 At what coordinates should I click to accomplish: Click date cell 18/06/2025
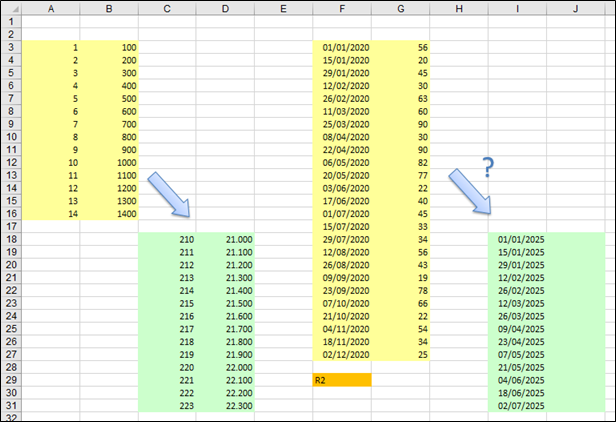(517, 393)
